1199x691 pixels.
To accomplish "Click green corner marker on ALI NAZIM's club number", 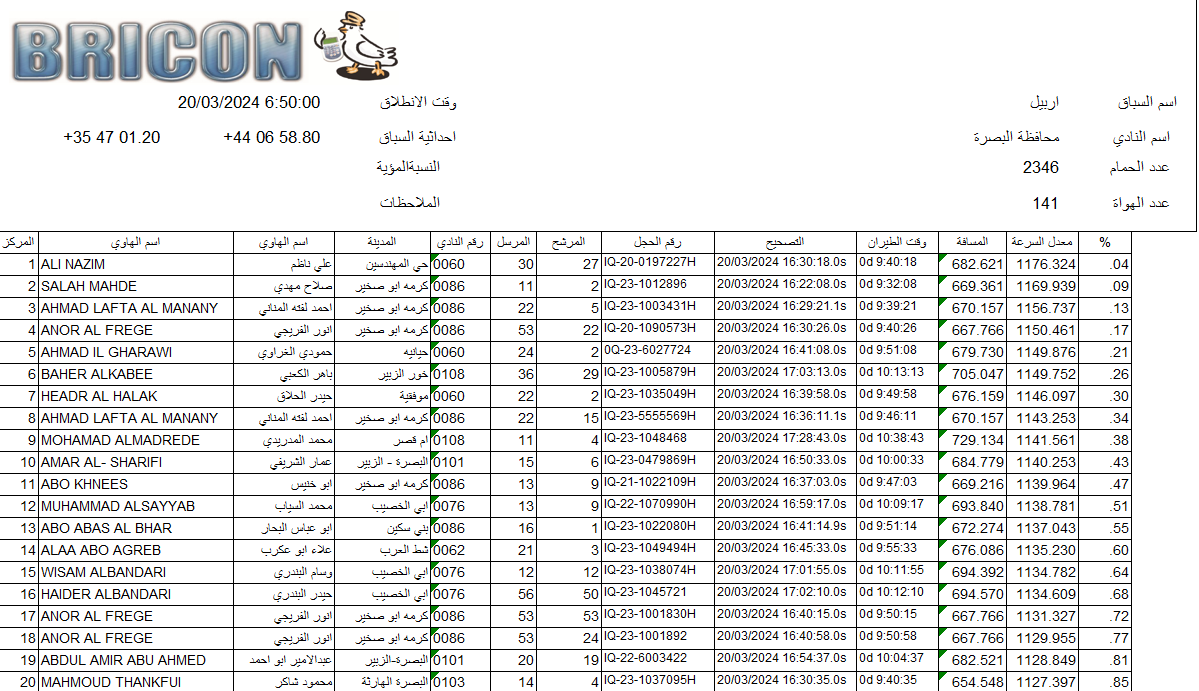I will click(x=436, y=257).
